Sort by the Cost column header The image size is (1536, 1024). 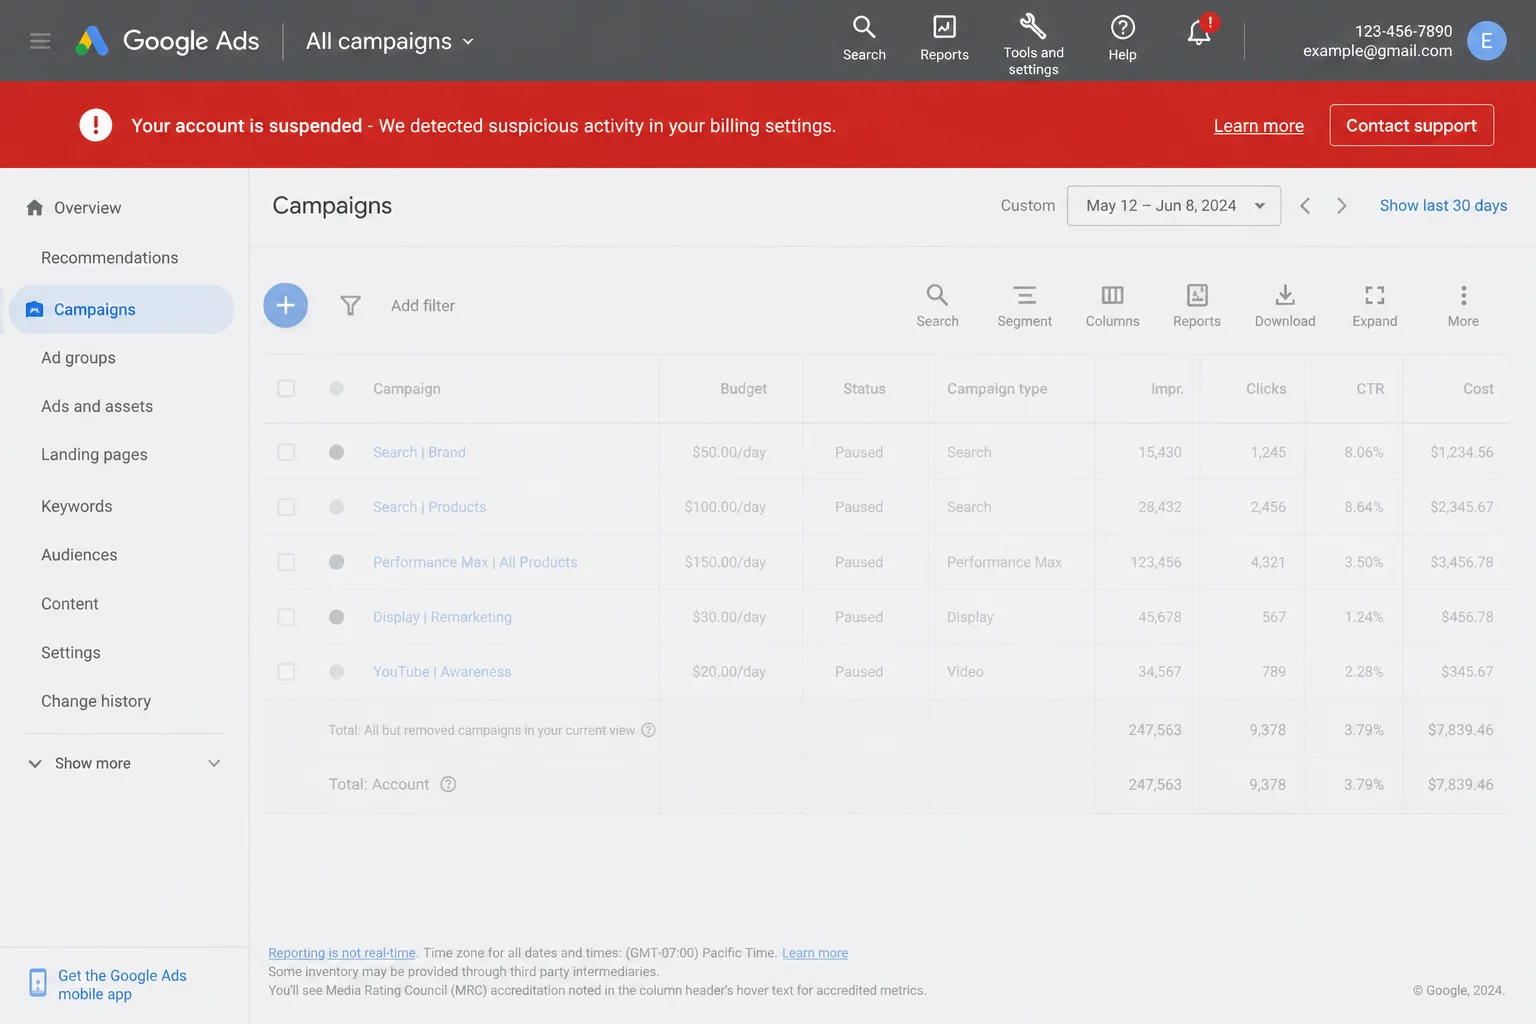point(1478,389)
